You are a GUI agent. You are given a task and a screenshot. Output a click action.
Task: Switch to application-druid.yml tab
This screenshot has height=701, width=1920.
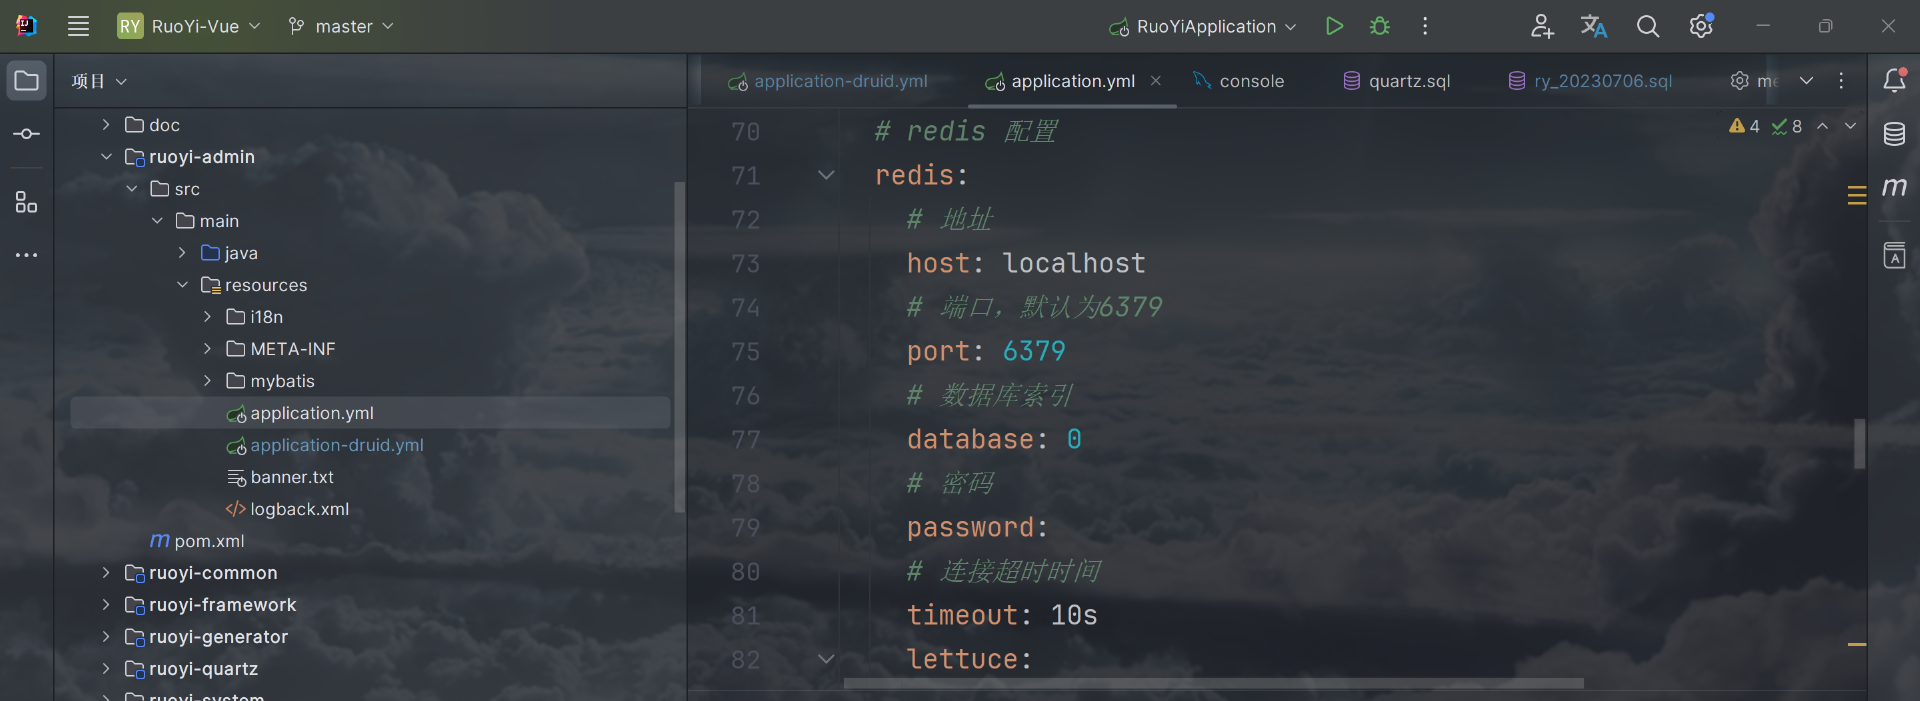828,81
